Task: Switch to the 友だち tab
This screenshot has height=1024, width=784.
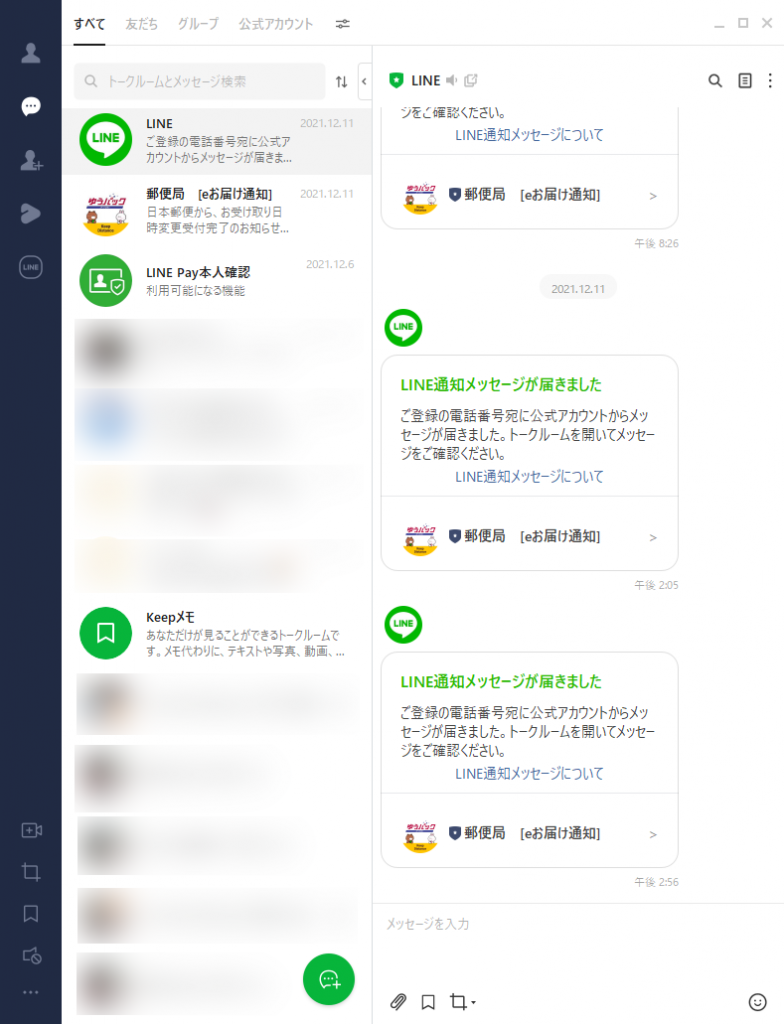Action: tap(142, 24)
